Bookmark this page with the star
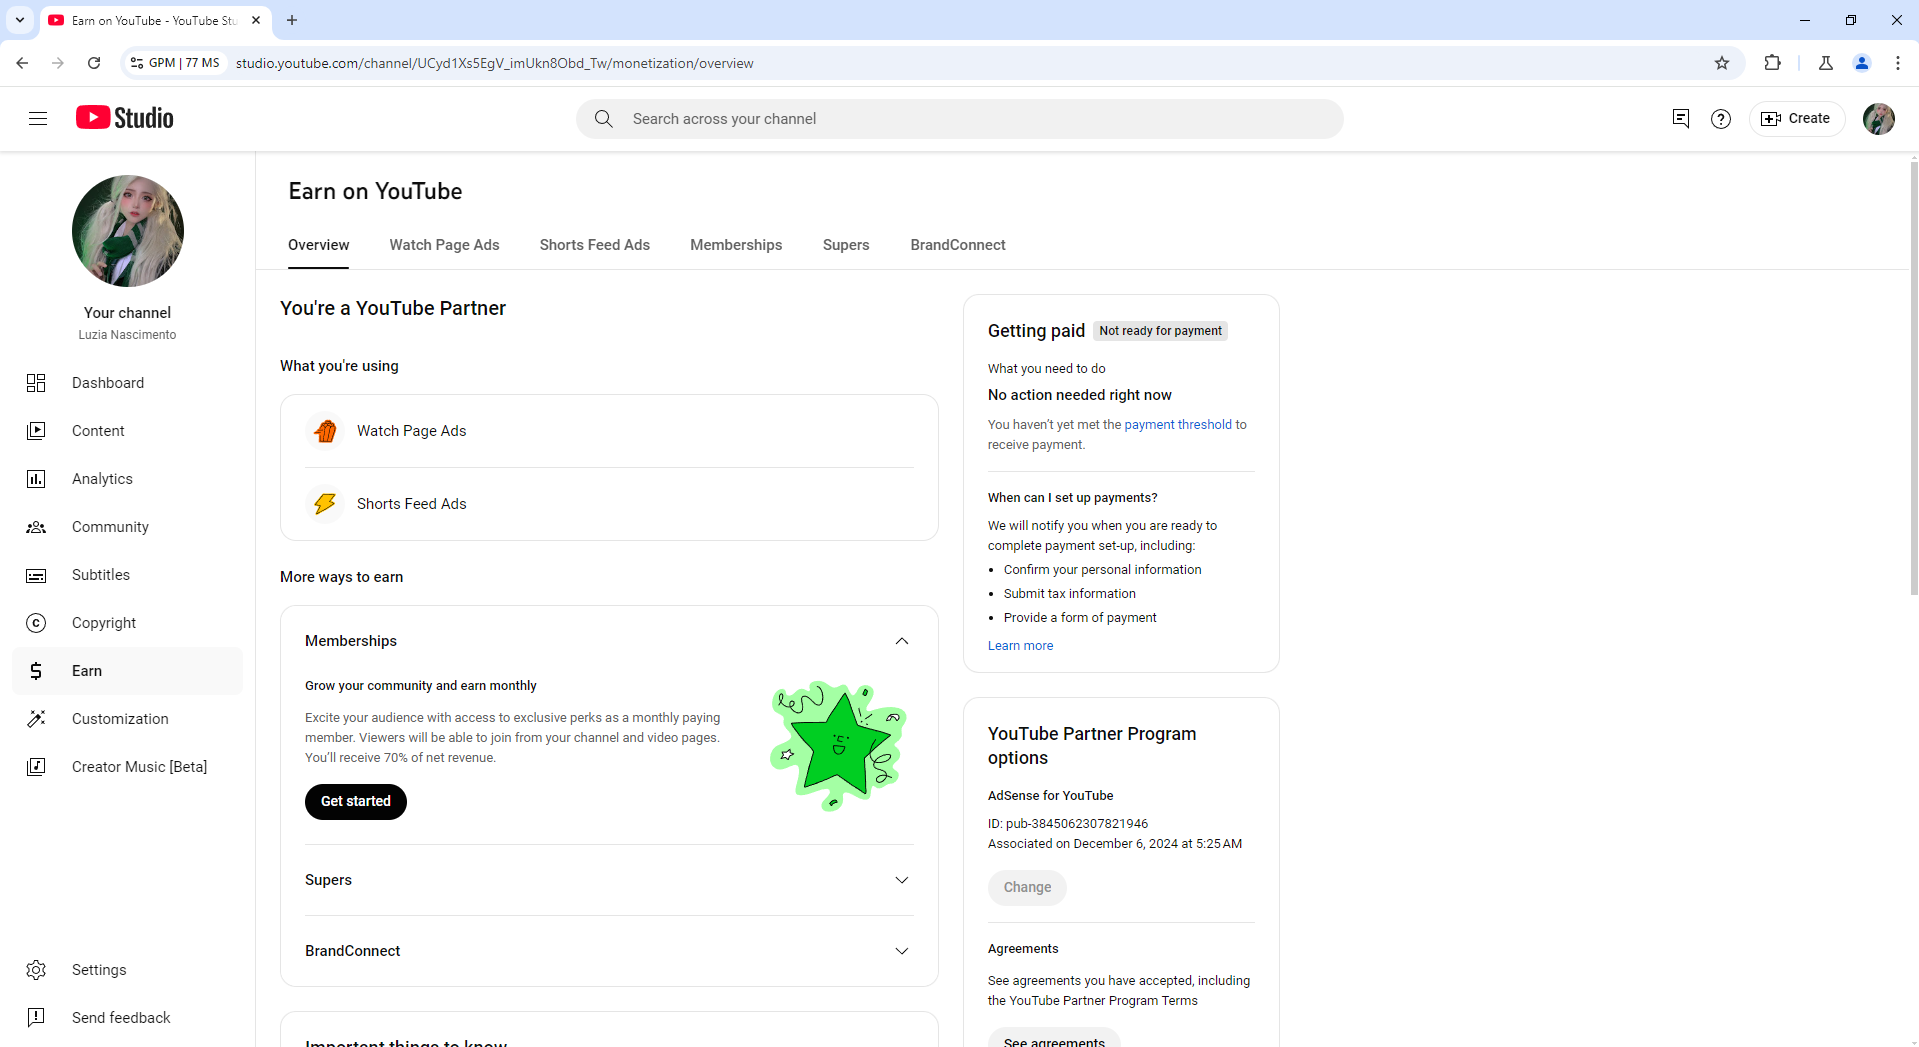This screenshot has height=1047, width=1919. [x=1722, y=63]
